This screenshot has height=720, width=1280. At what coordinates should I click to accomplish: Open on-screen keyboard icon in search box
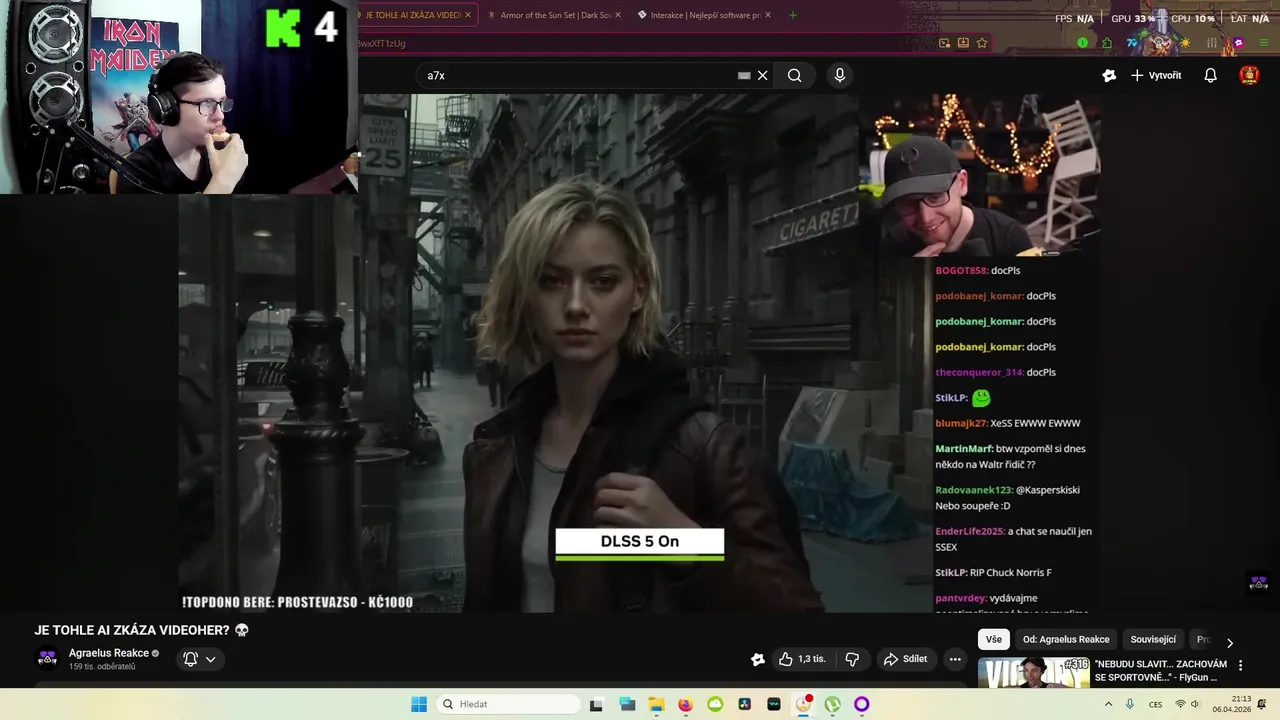pos(744,75)
